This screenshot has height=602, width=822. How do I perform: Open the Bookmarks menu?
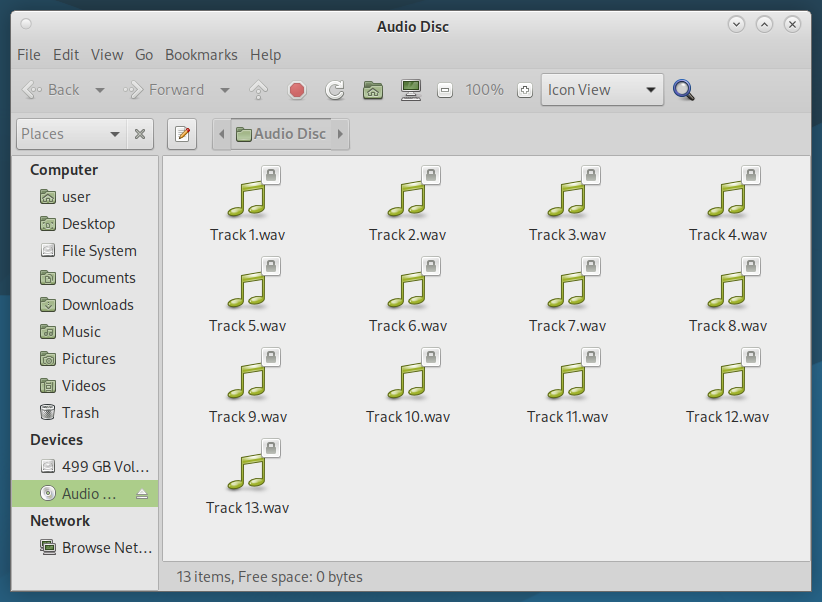(201, 55)
